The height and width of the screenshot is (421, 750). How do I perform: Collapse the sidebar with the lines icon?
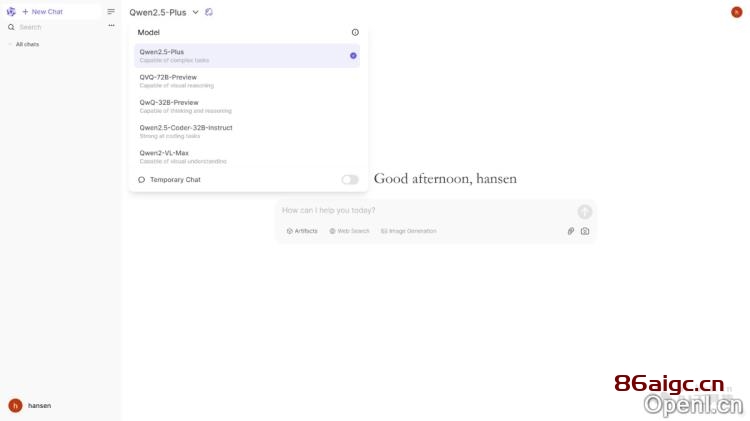click(111, 11)
